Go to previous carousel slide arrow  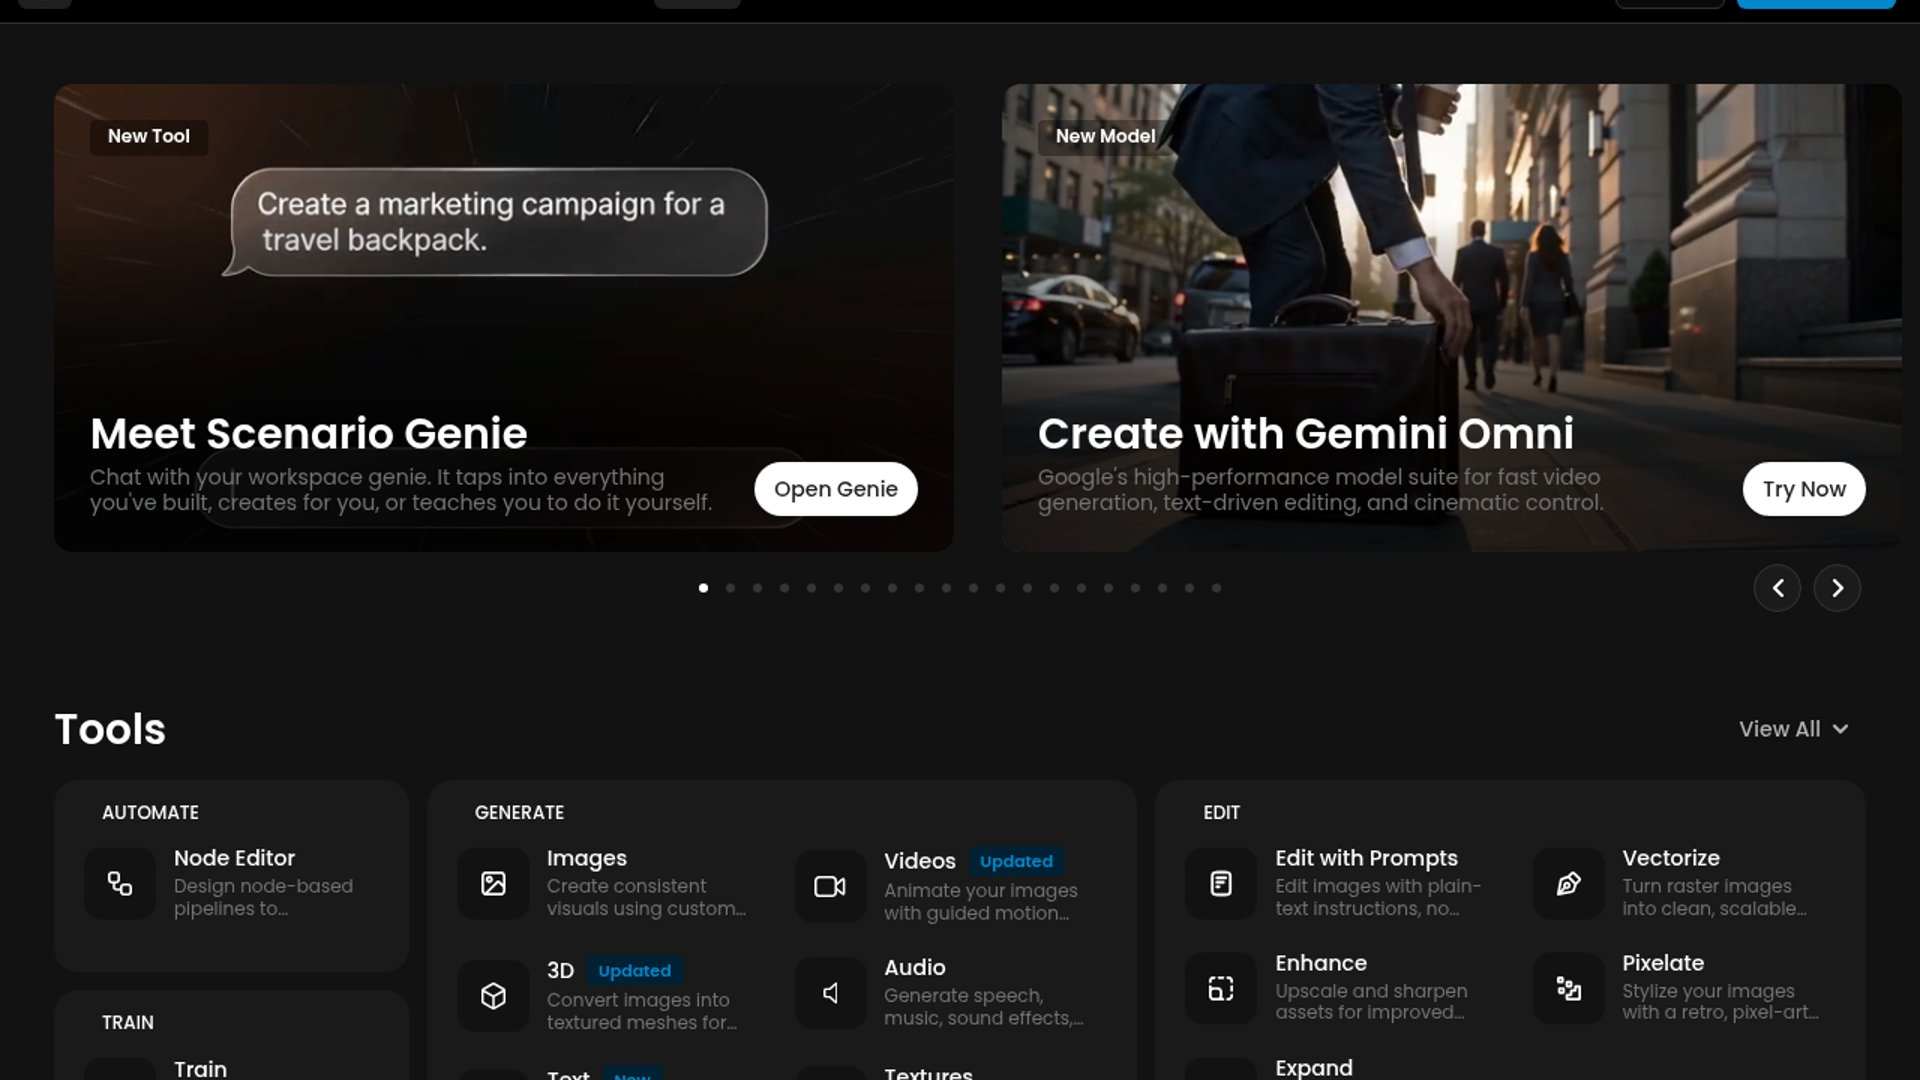point(1777,588)
